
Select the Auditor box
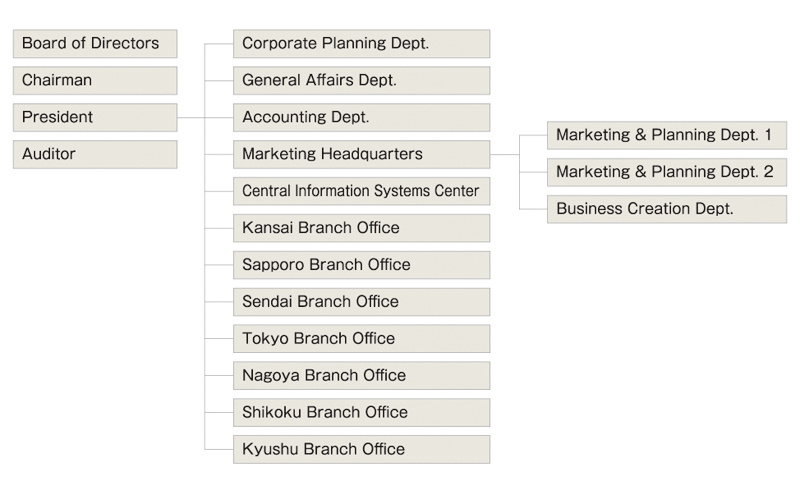click(95, 154)
